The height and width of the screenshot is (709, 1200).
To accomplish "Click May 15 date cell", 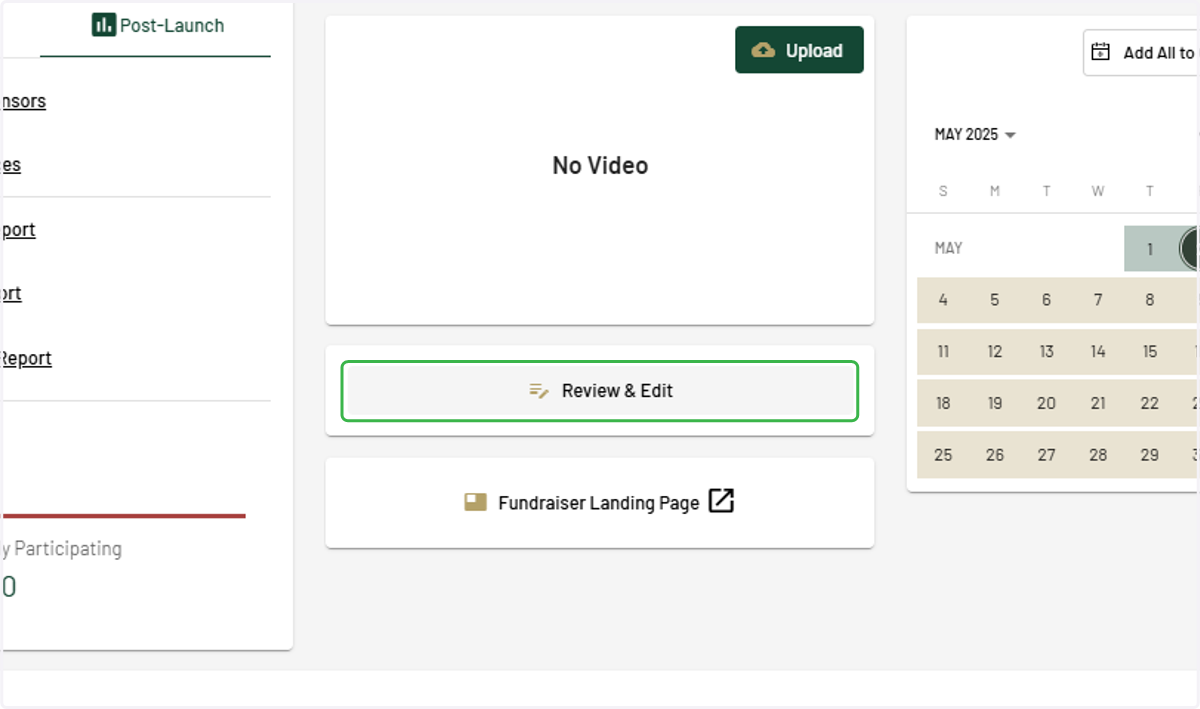I will (1150, 352).
